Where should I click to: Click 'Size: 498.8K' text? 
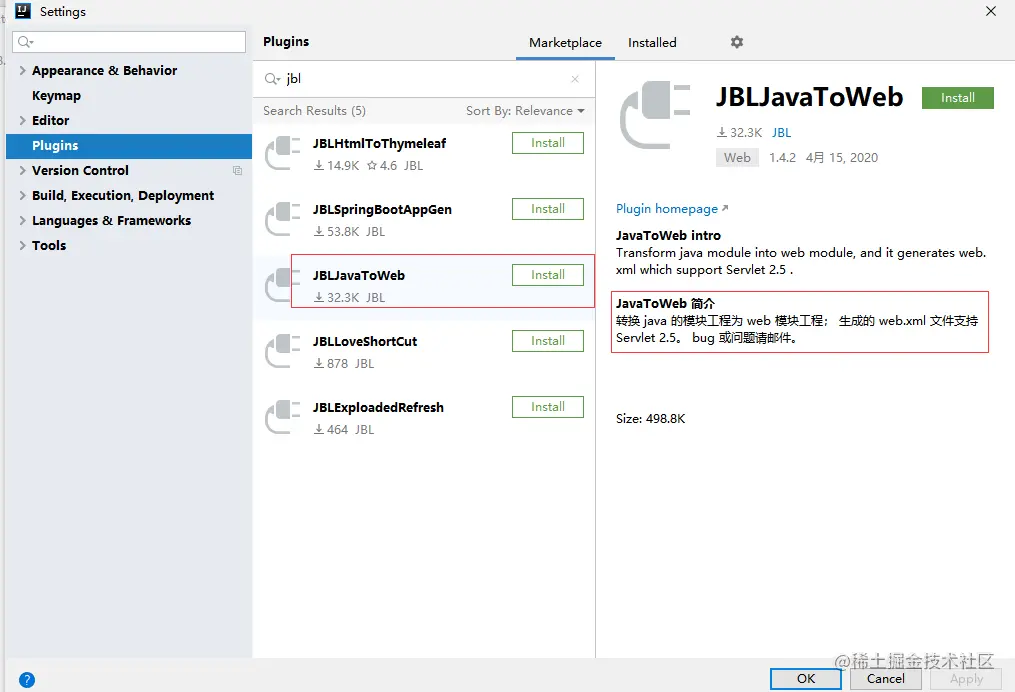(650, 419)
